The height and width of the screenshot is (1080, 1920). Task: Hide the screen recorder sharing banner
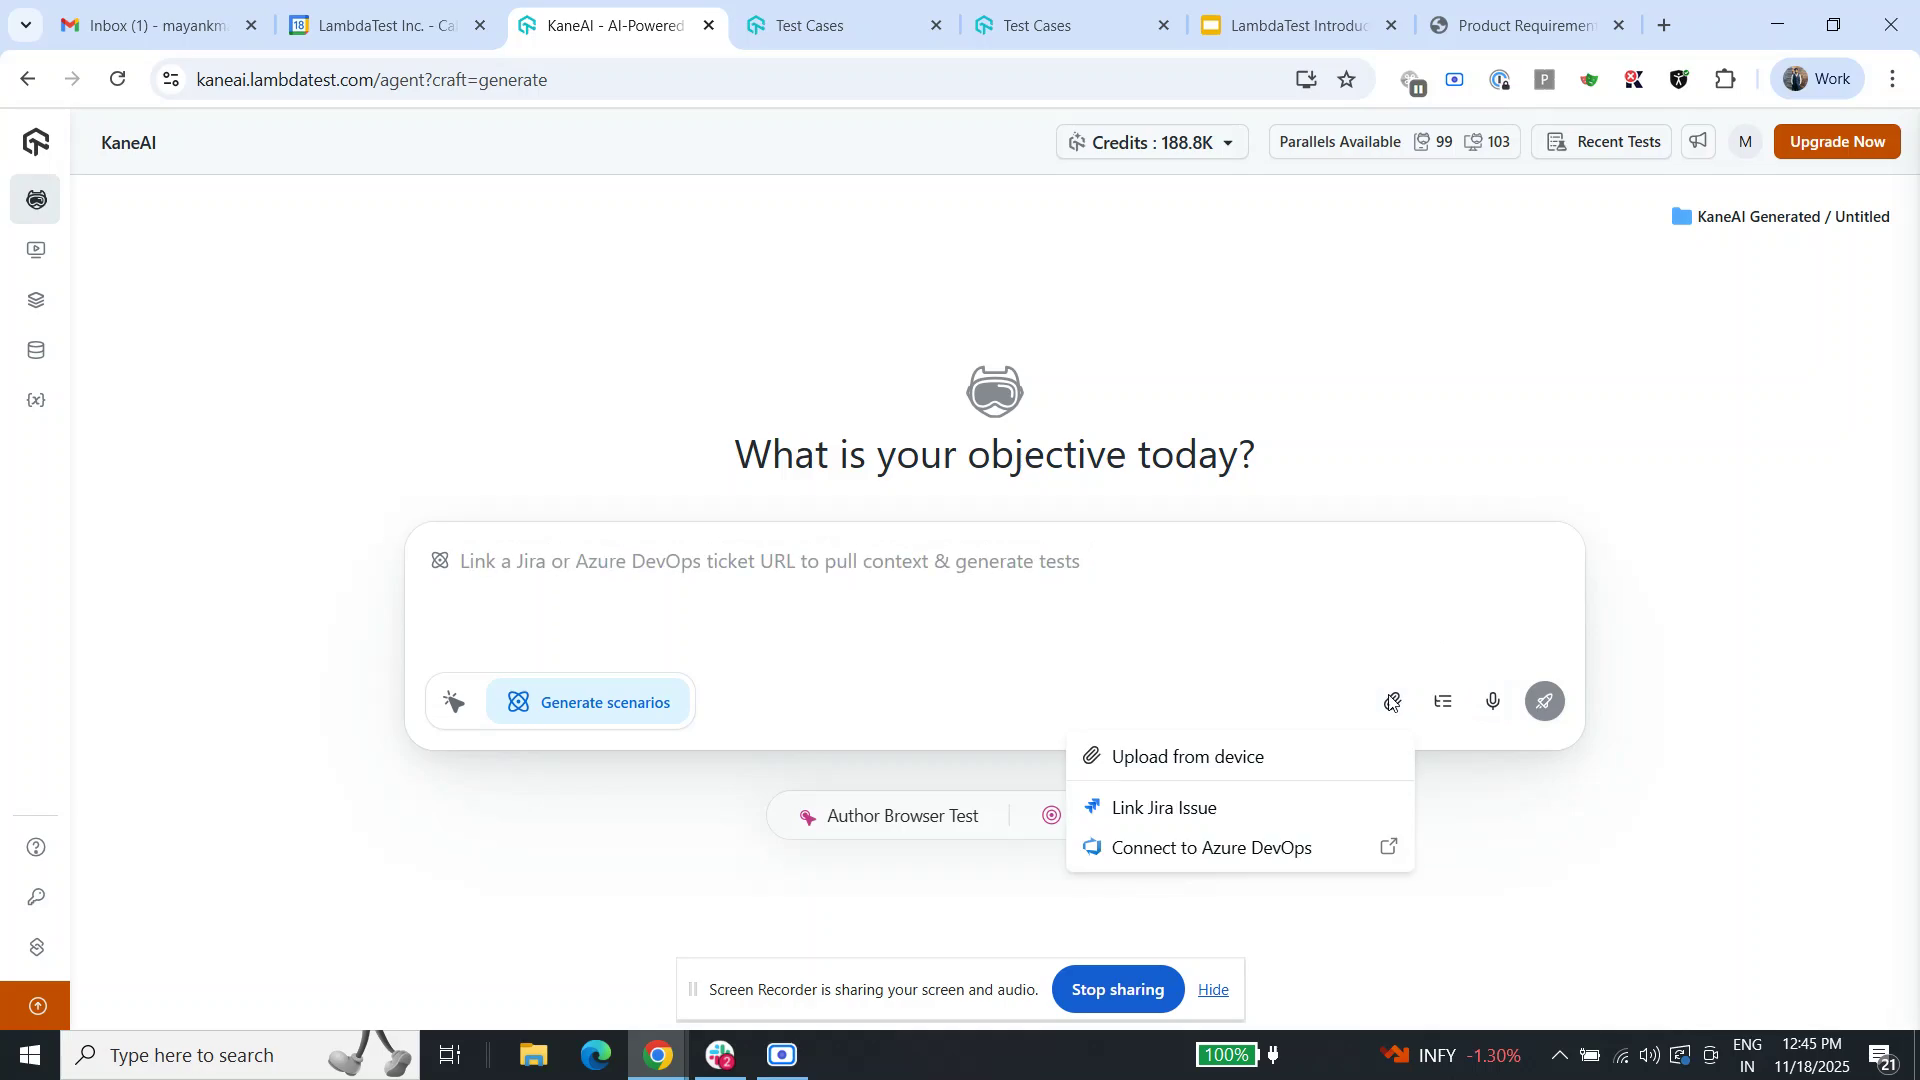tap(1212, 989)
